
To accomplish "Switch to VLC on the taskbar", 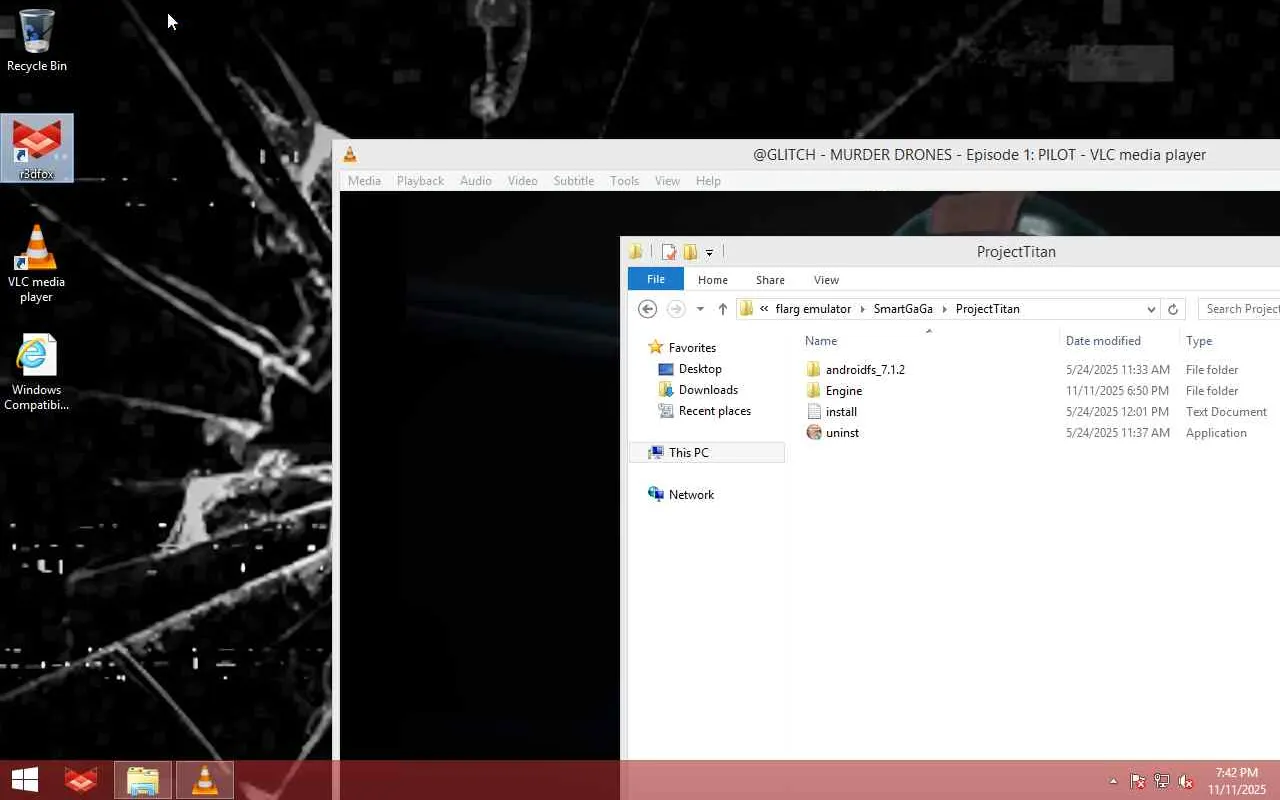I will [x=205, y=780].
